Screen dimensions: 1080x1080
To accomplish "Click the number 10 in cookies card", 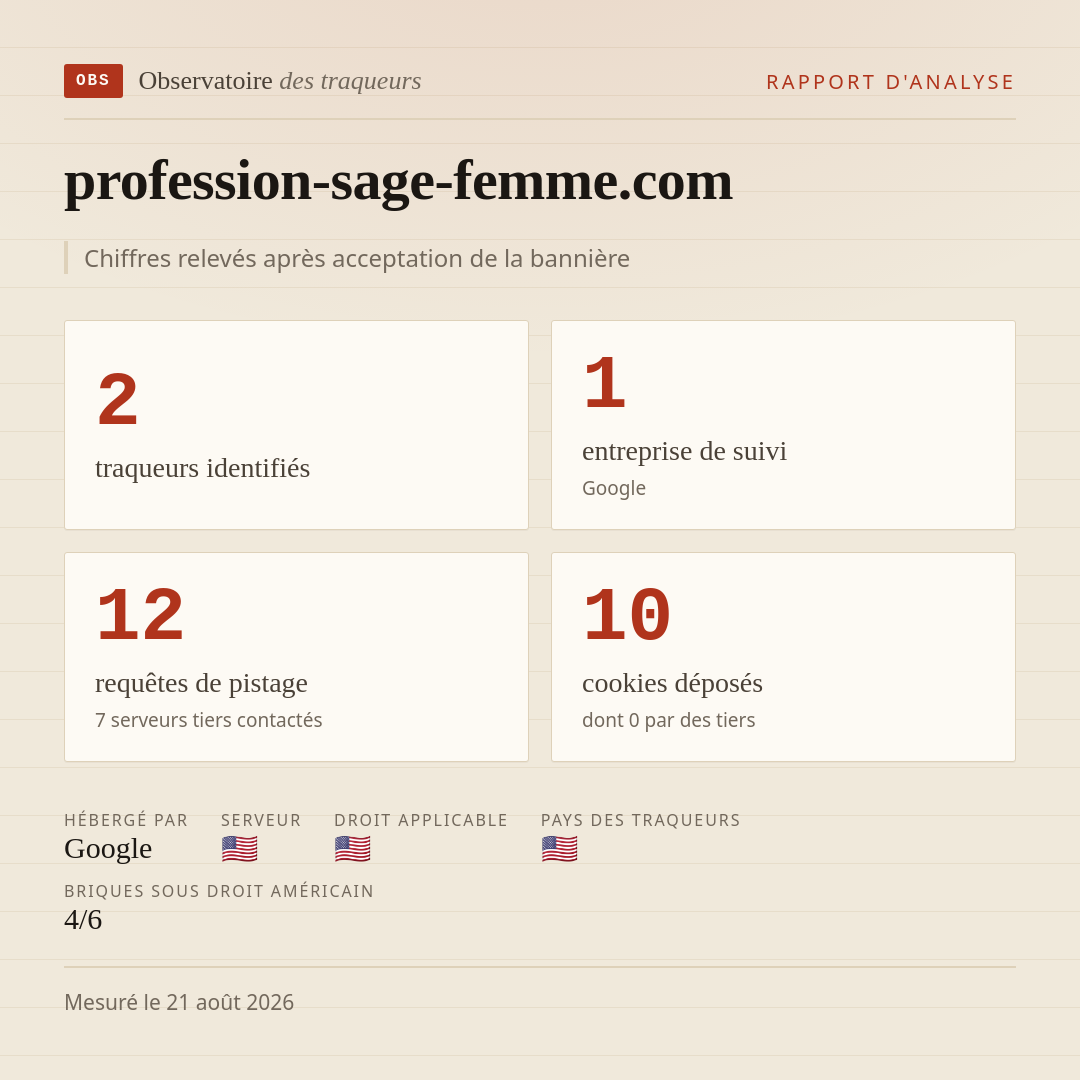I will click(x=627, y=615).
